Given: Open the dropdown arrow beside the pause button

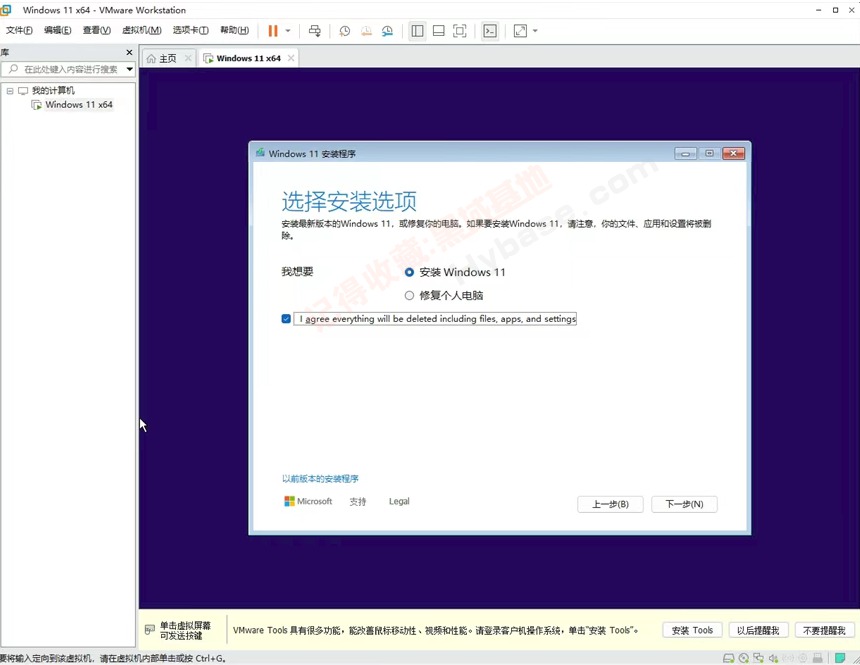Looking at the screenshot, I should (288, 31).
